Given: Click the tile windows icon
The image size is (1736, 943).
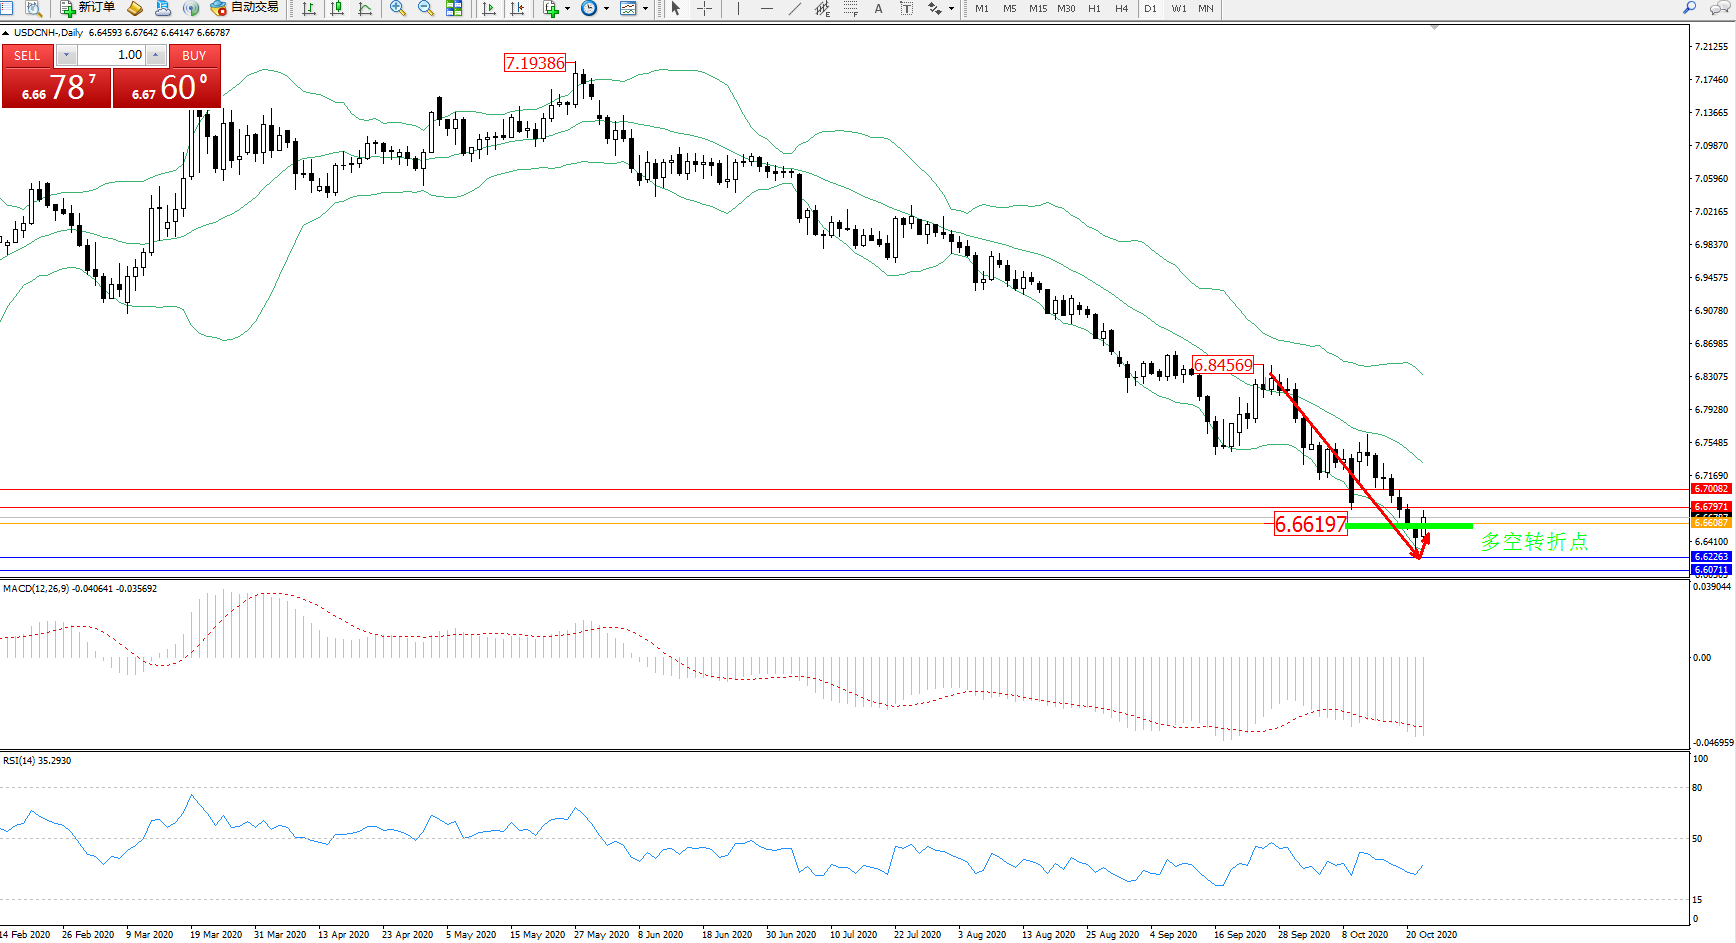Looking at the screenshot, I should click(x=454, y=9).
